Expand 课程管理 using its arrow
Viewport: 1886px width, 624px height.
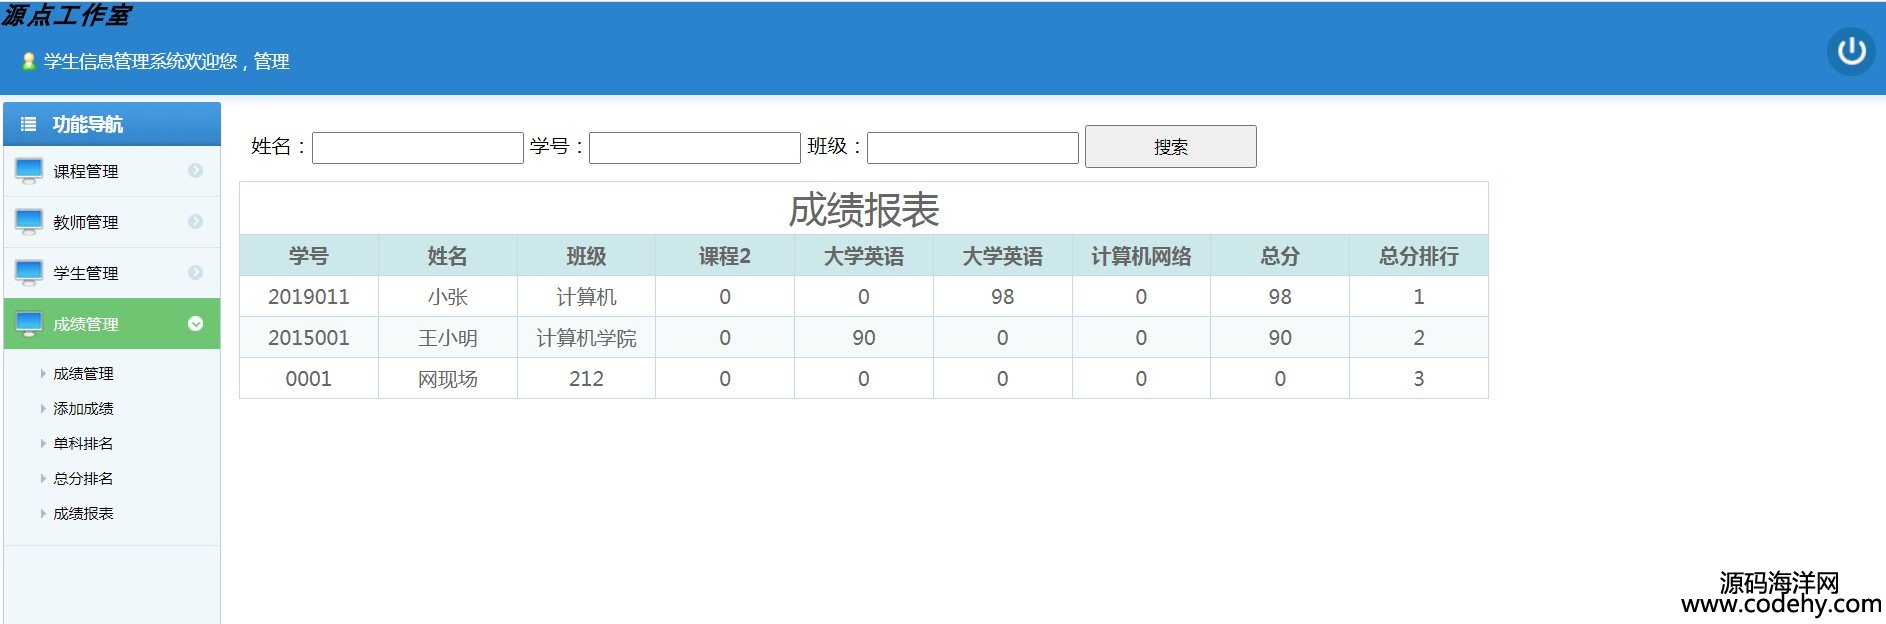pyautogui.click(x=195, y=171)
